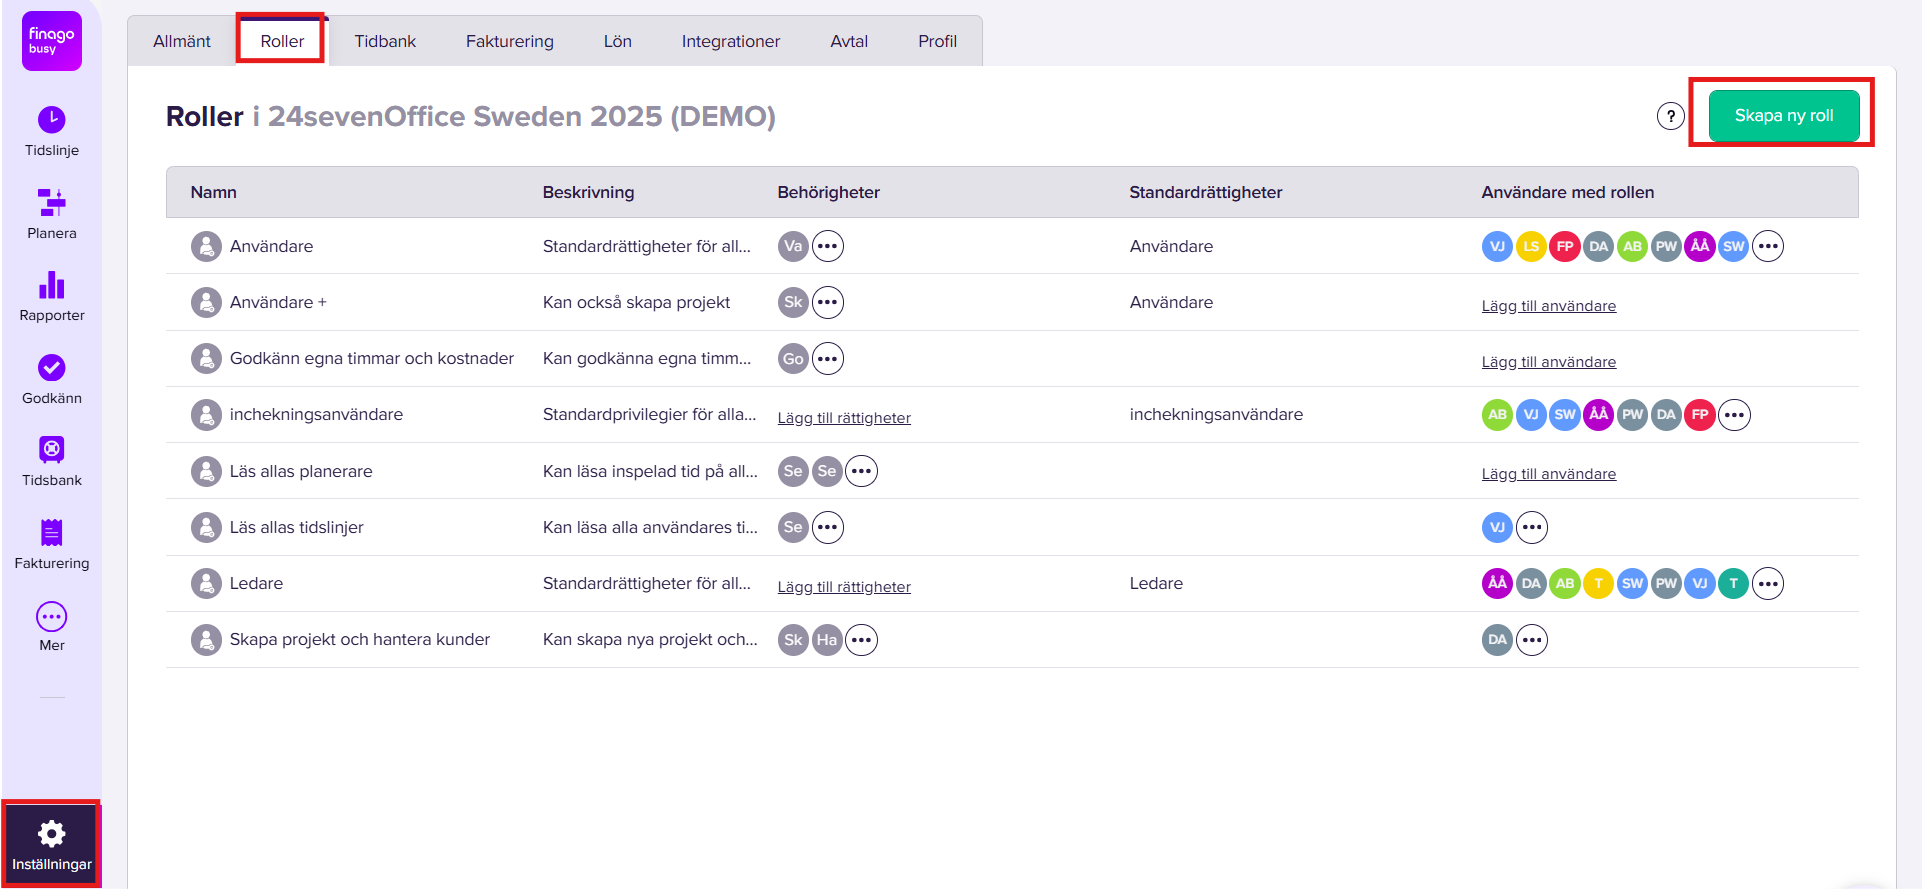Viewport: 1922px width, 889px height.
Task: Switch to the Avtal tab
Action: [849, 41]
